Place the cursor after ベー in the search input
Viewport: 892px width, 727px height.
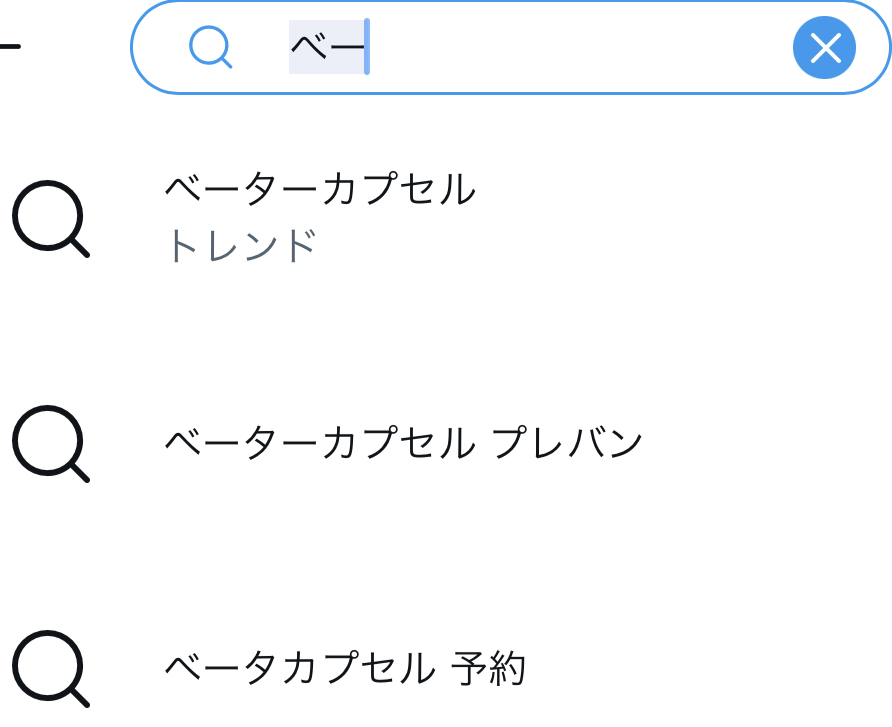click(x=370, y=47)
